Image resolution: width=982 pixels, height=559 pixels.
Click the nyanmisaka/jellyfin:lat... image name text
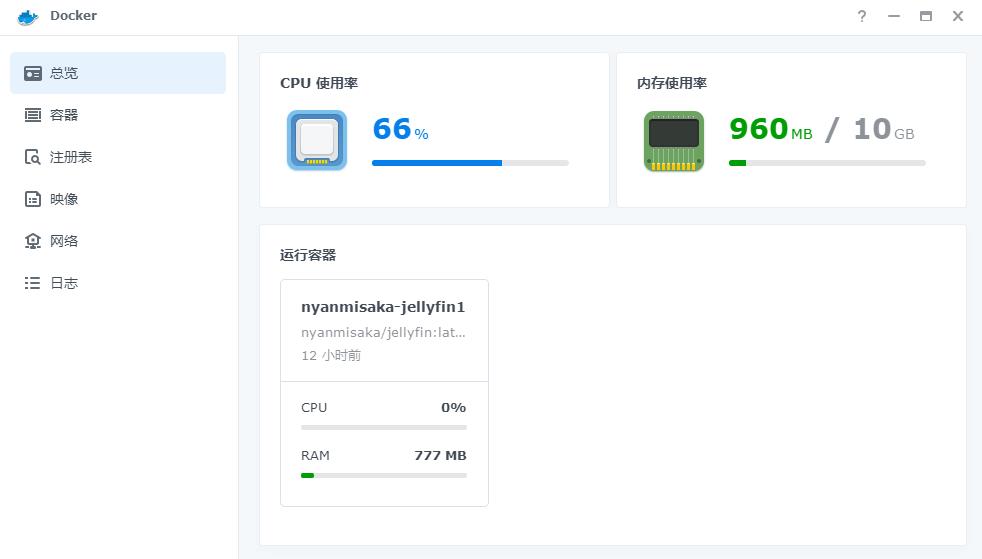[x=383, y=332]
